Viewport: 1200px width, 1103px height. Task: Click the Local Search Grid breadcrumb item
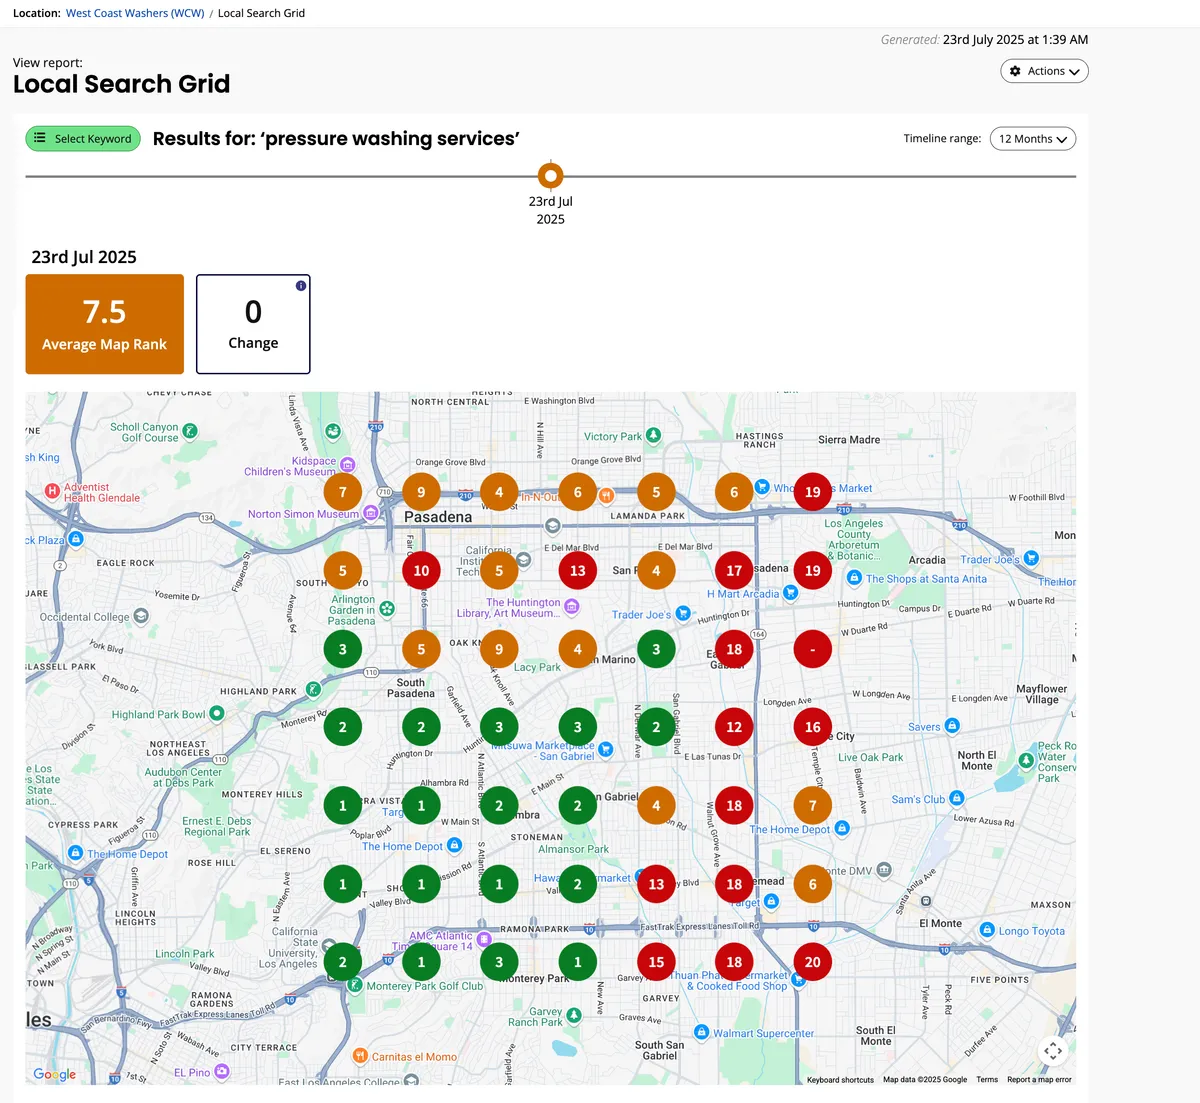tap(261, 13)
